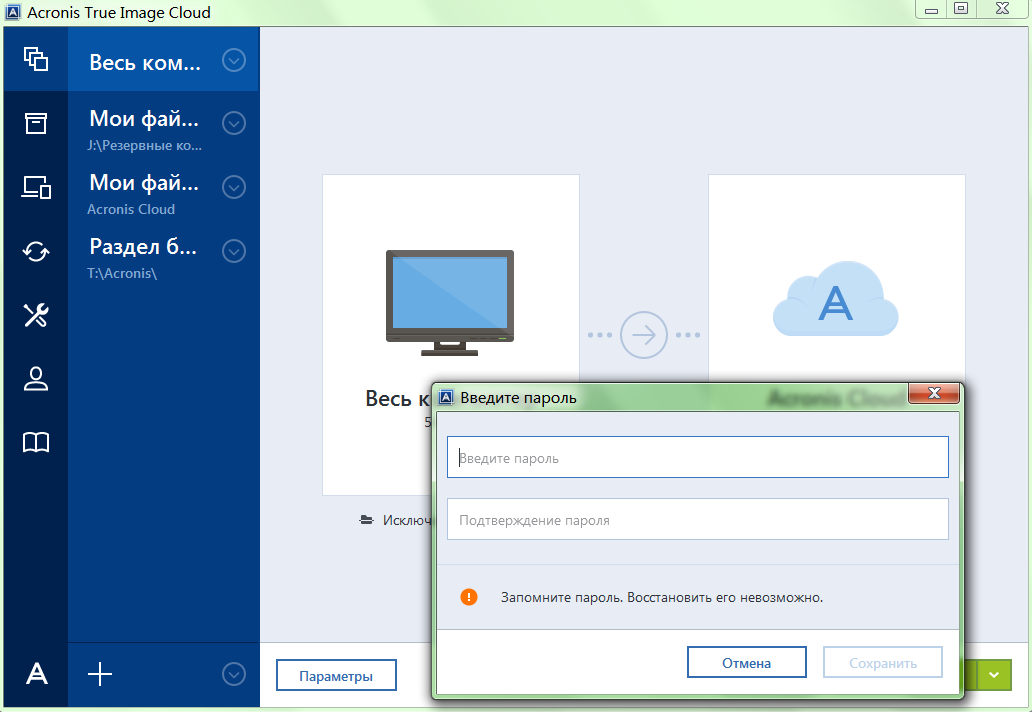Image resolution: width=1032 pixels, height=712 pixels.
Task: Open the Help book icon in sidebar
Action: tap(36, 442)
